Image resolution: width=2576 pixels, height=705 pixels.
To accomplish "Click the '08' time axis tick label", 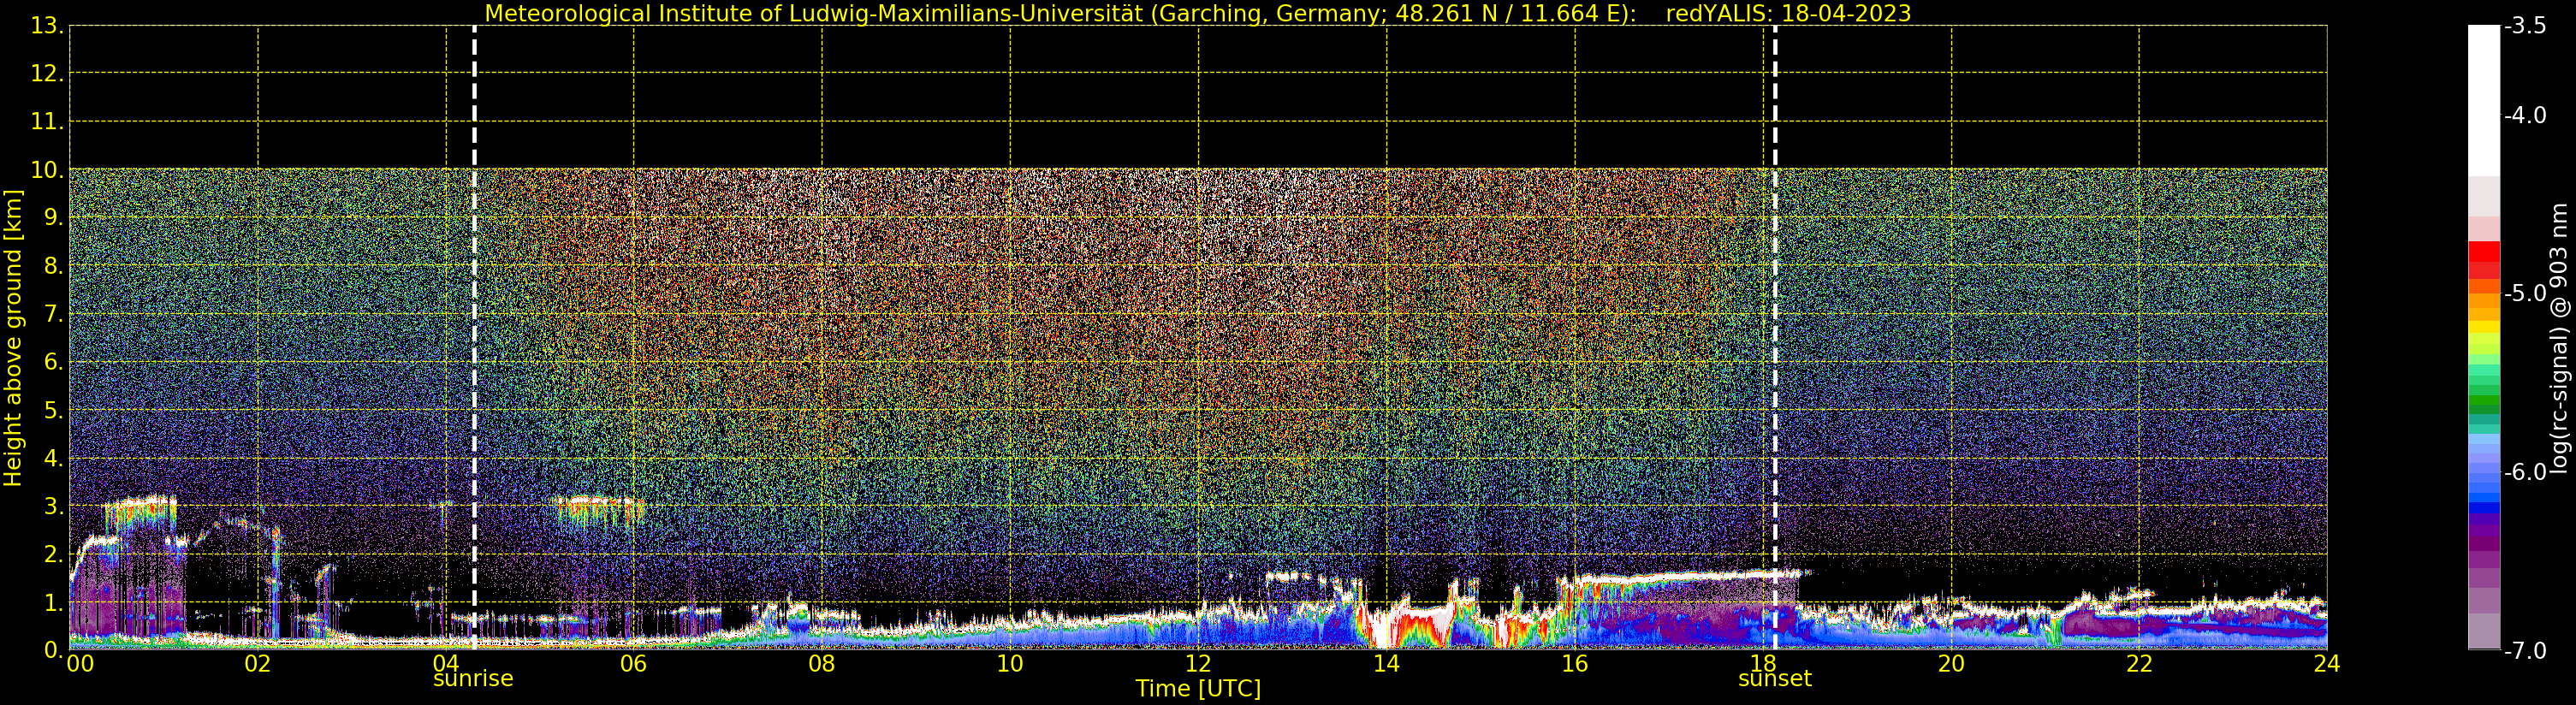I will [x=822, y=663].
